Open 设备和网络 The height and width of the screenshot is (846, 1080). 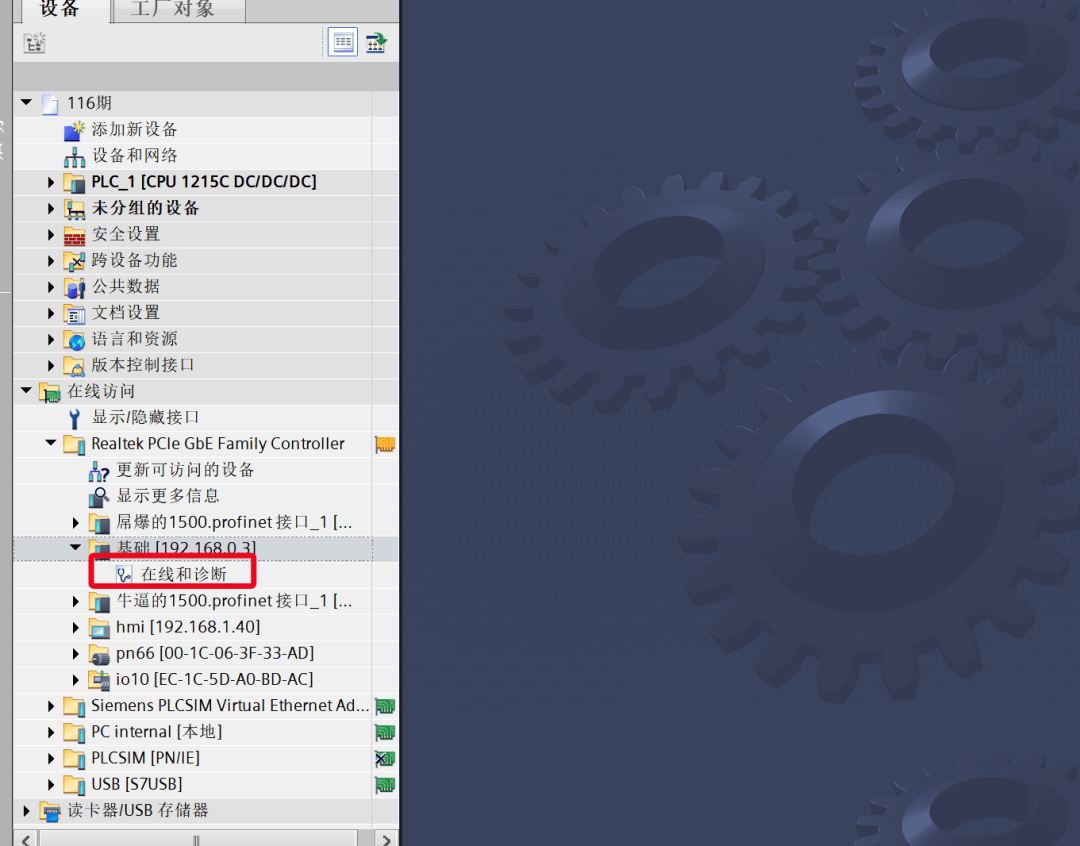coord(134,156)
